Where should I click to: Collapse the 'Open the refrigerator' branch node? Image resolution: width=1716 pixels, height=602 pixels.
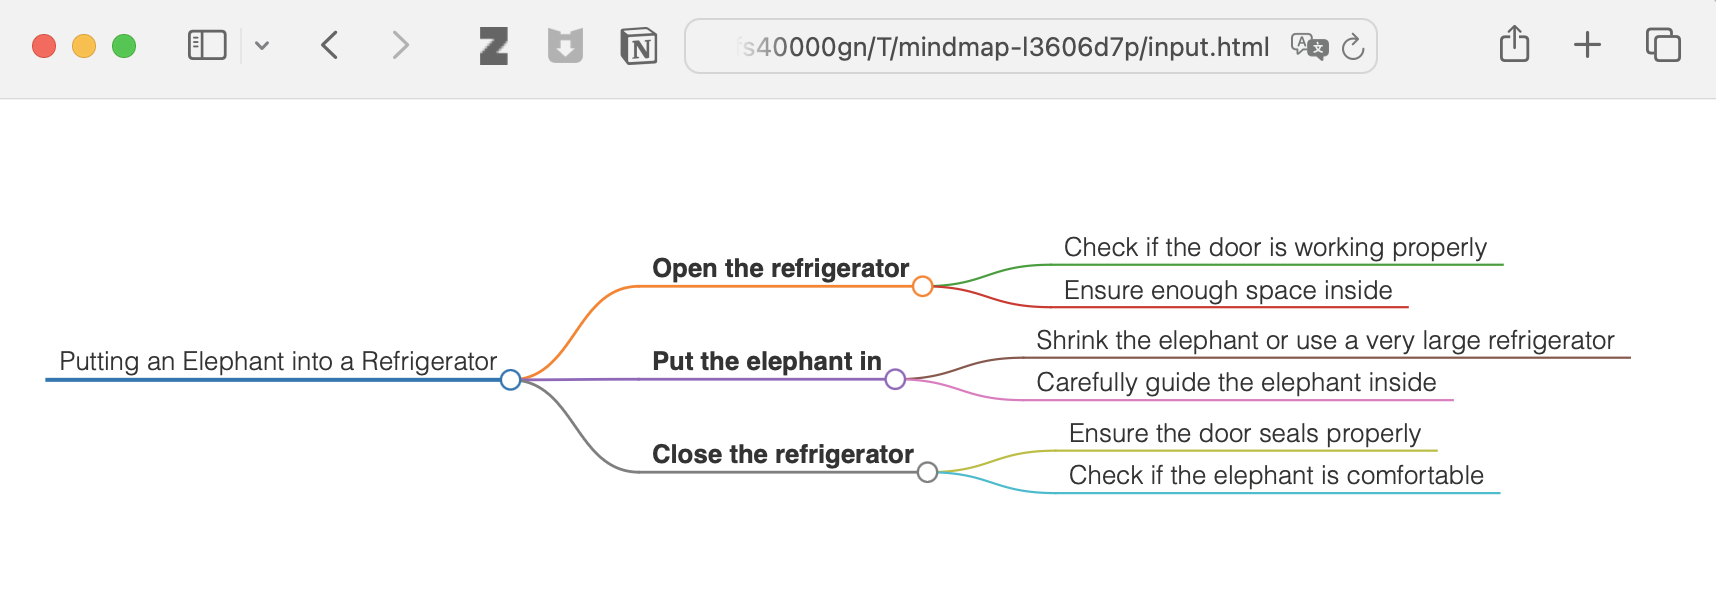pyautogui.click(x=922, y=287)
